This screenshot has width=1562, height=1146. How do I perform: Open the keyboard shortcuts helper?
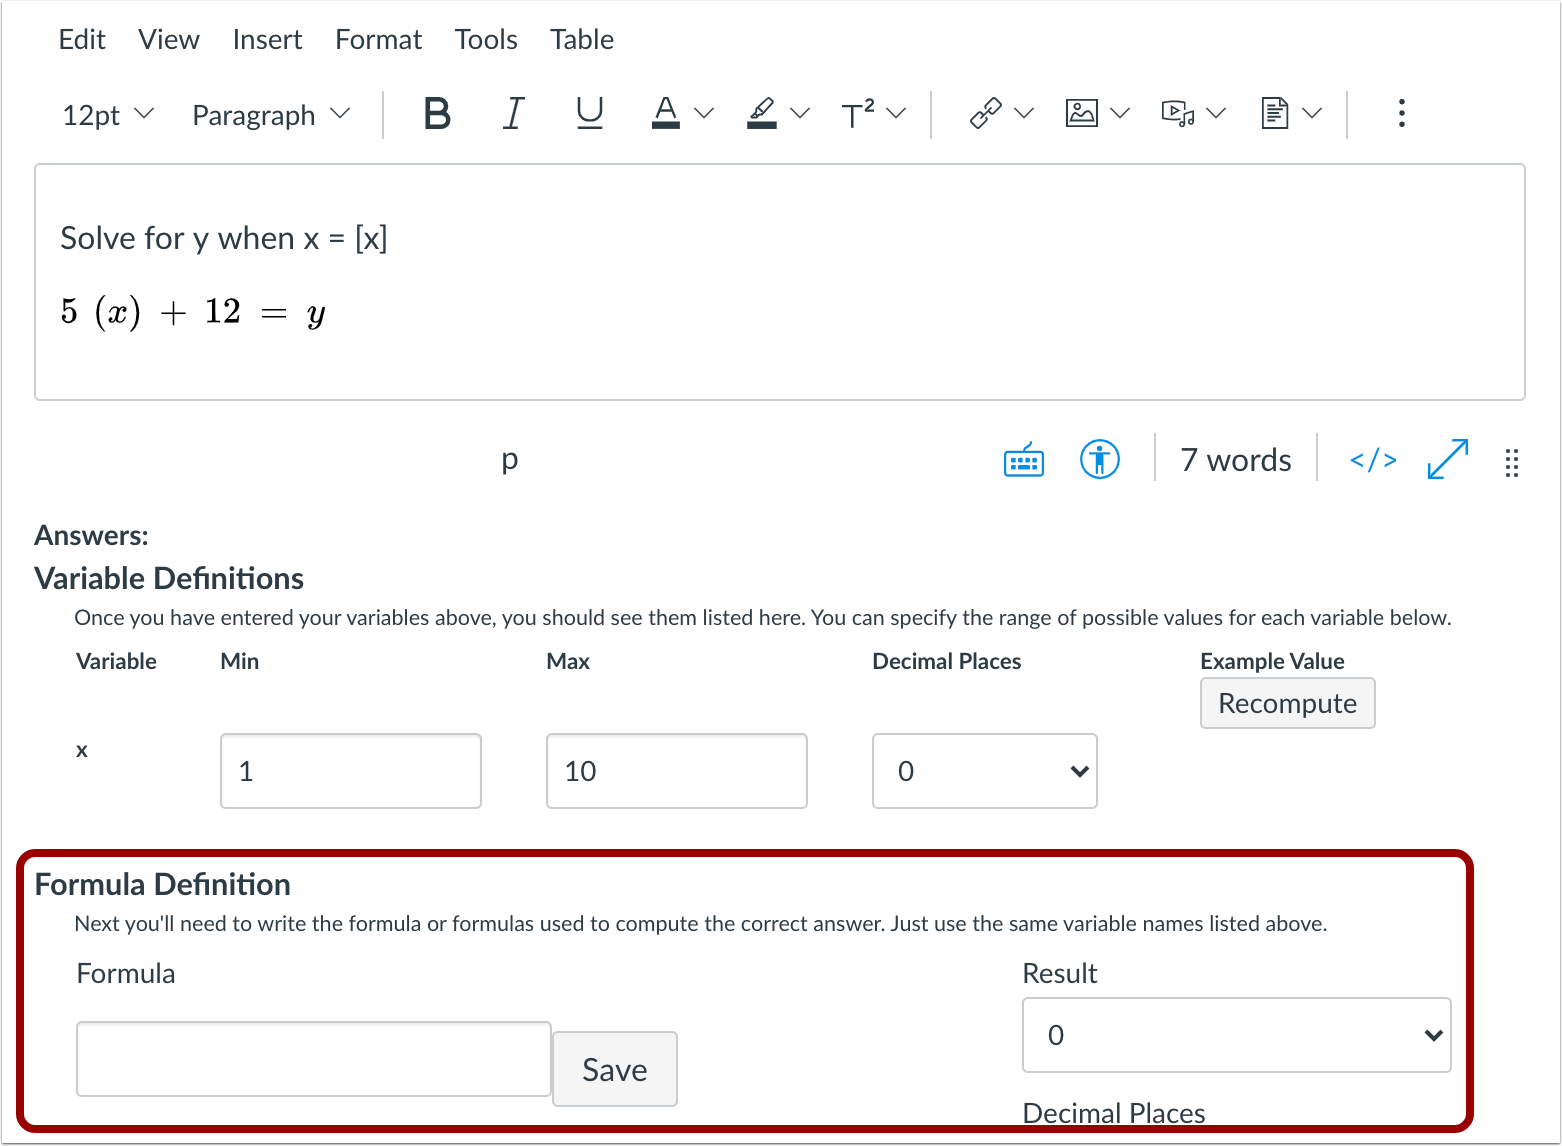1022,460
